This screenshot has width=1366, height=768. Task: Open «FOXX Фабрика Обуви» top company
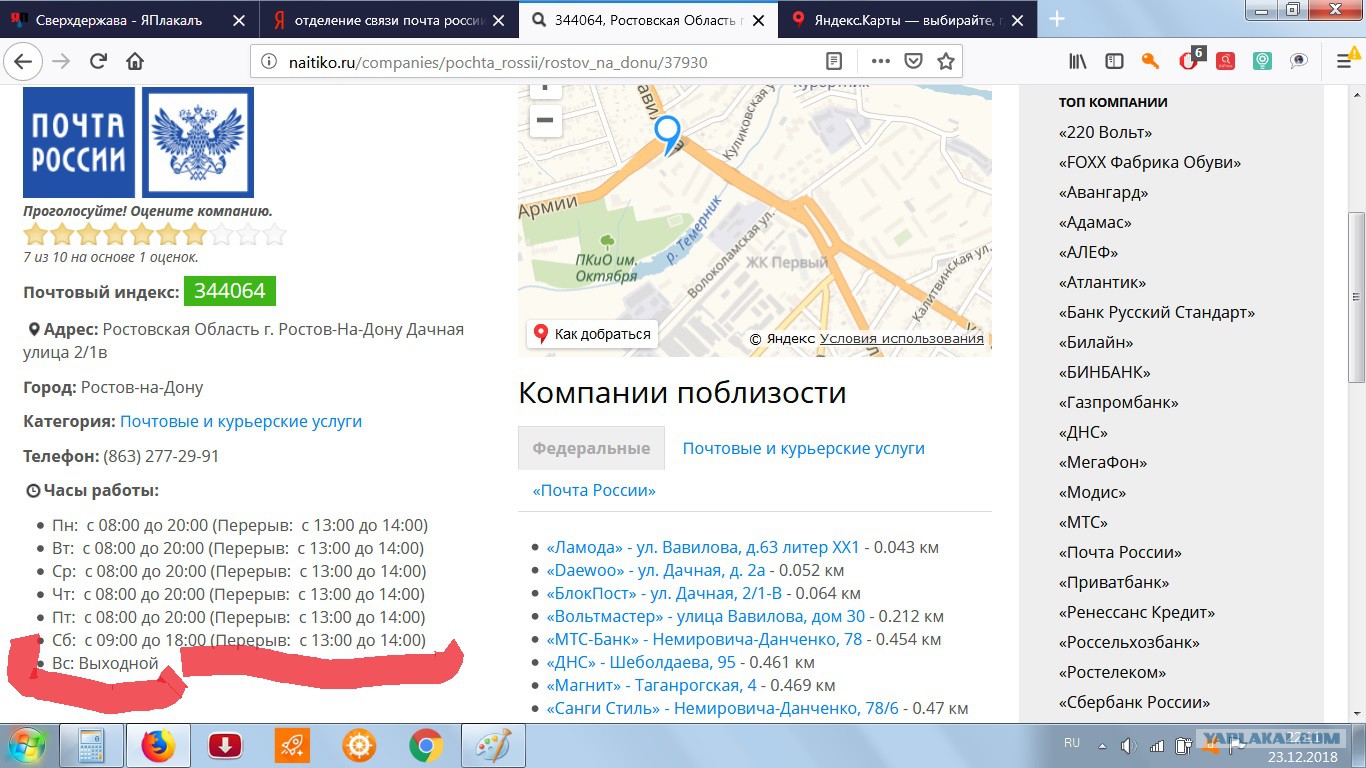tap(1149, 162)
